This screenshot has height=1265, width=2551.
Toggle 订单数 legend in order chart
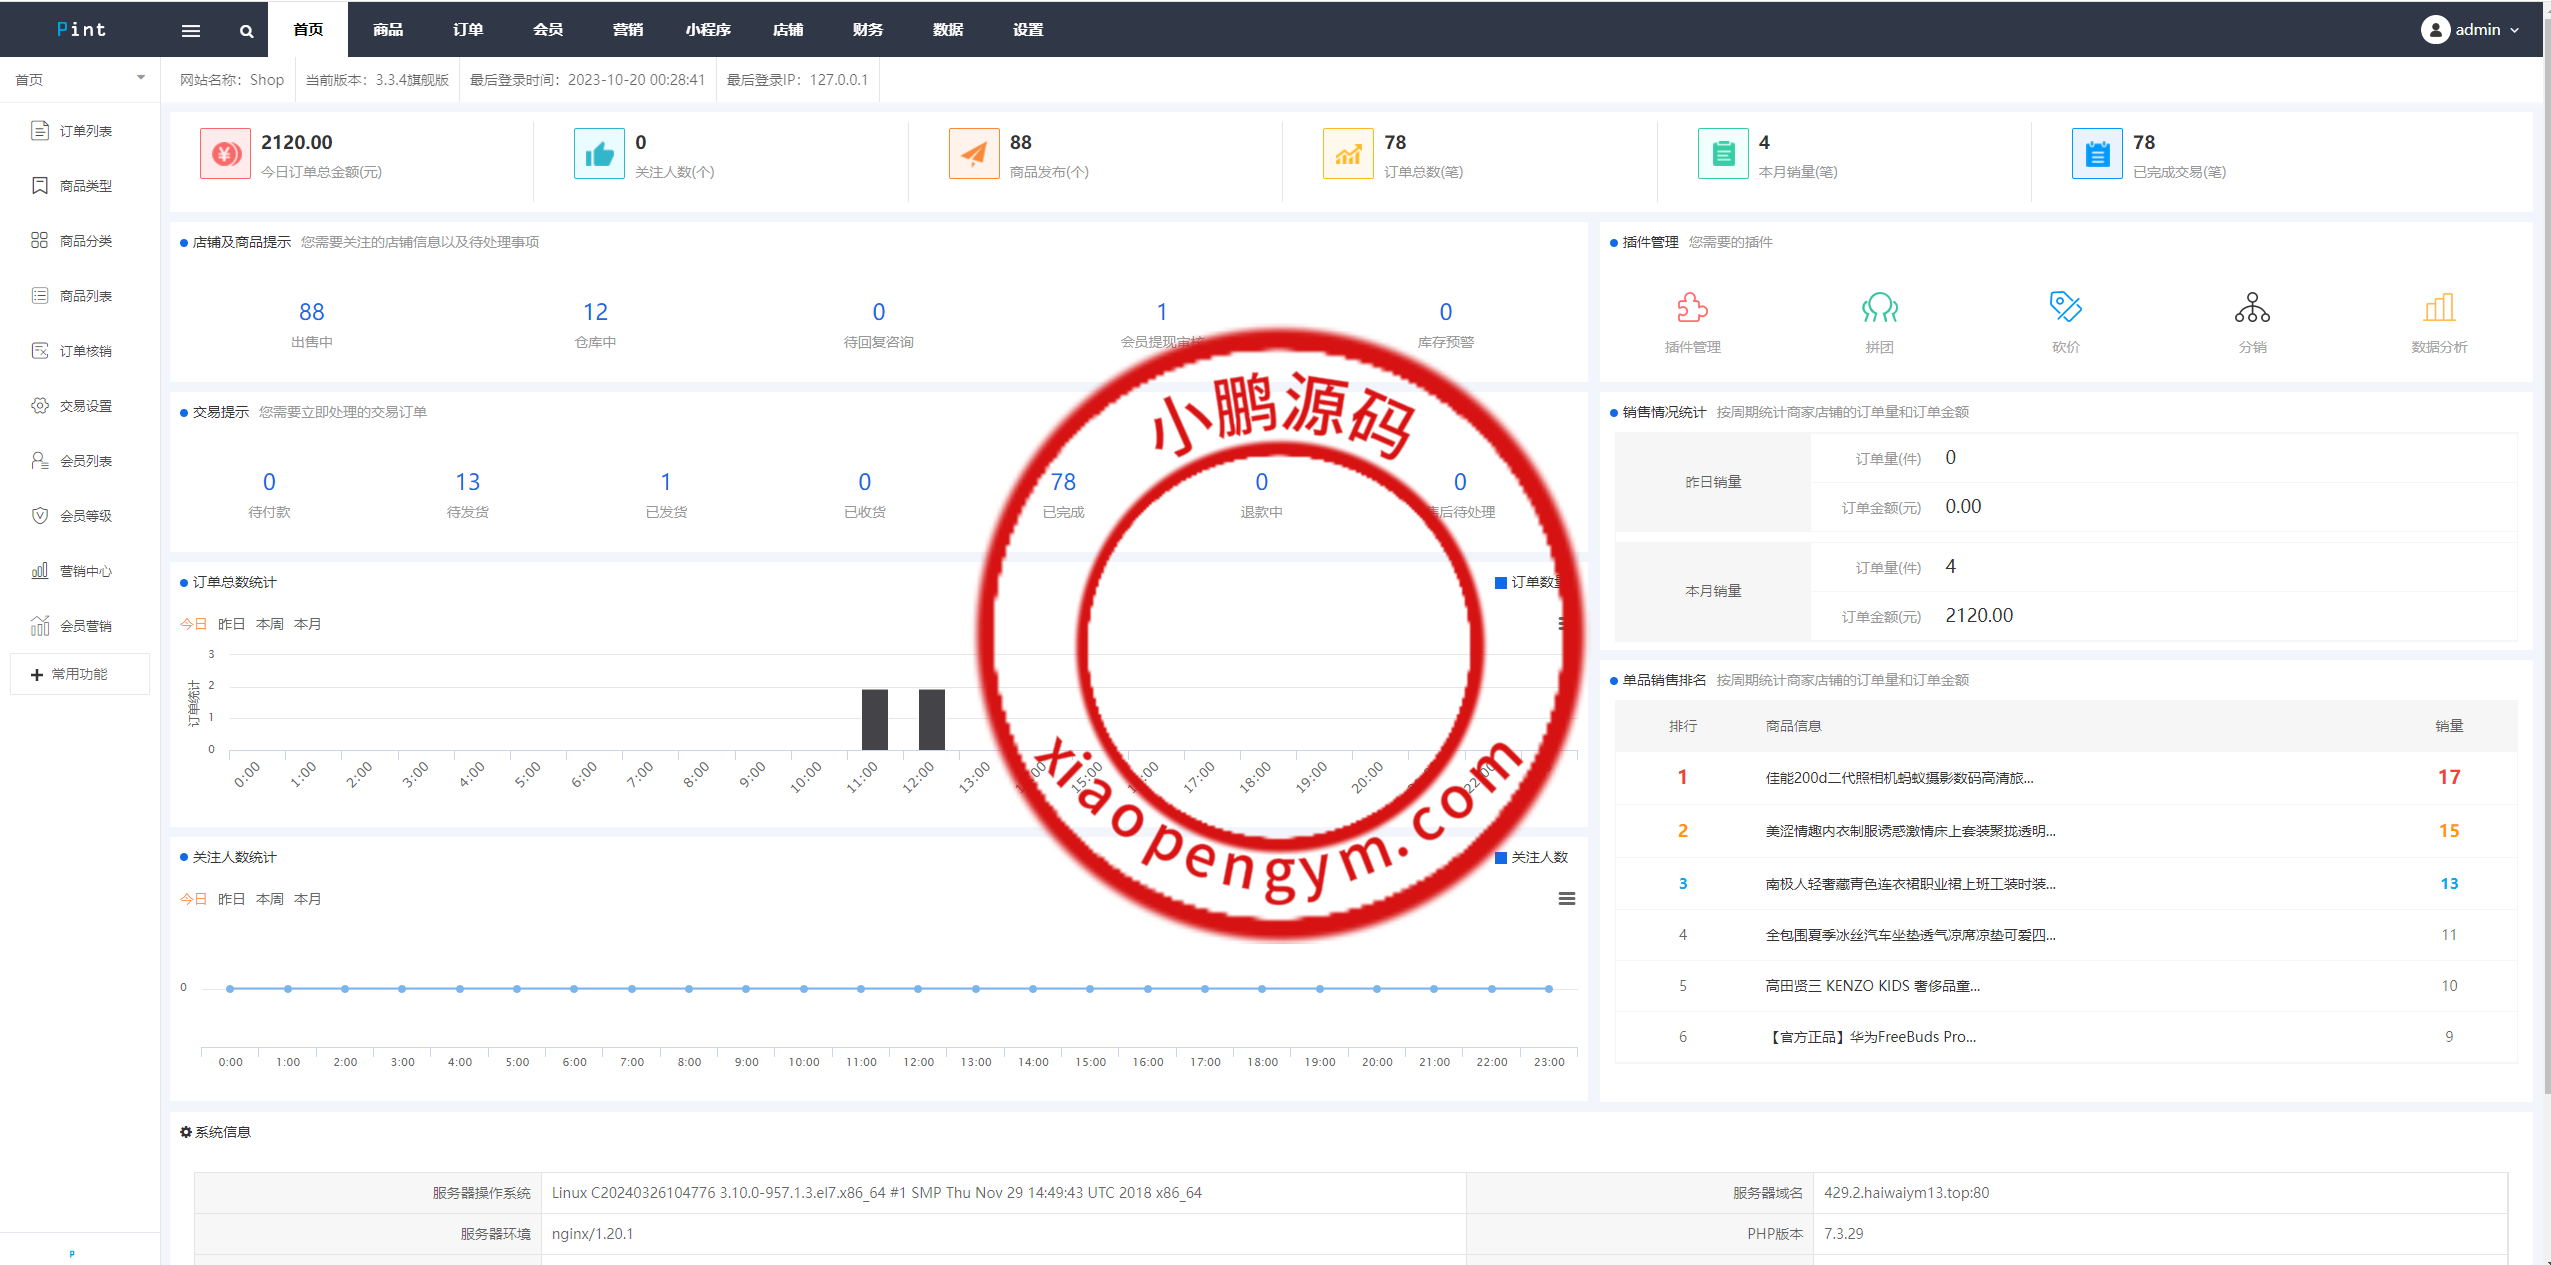(x=1526, y=582)
